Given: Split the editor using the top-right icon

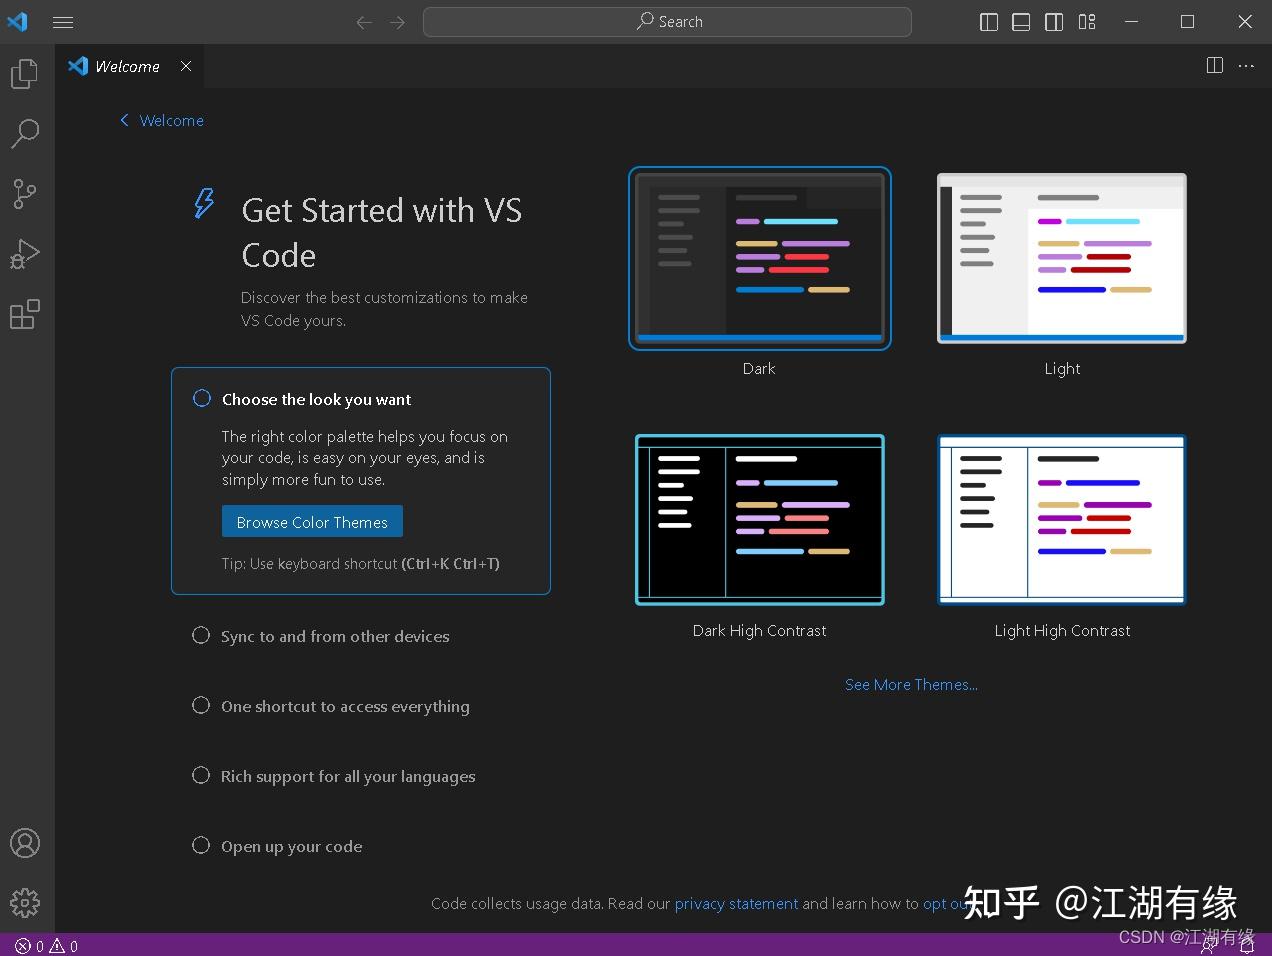Looking at the screenshot, I should tap(1214, 65).
